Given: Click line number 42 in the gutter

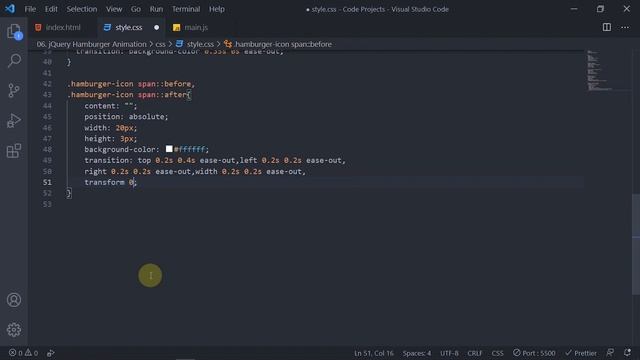Looking at the screenshot, I should pyautogui.click(x=47, y=84).
